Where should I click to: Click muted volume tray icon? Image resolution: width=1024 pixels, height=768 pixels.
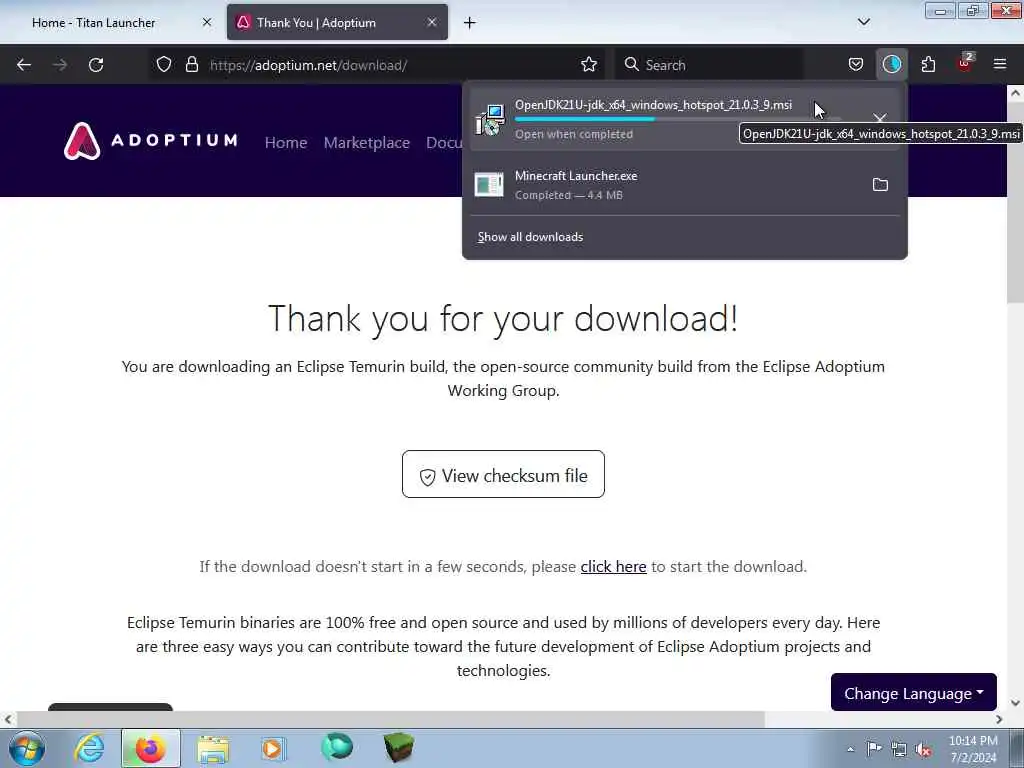click(x=923, y=750)
